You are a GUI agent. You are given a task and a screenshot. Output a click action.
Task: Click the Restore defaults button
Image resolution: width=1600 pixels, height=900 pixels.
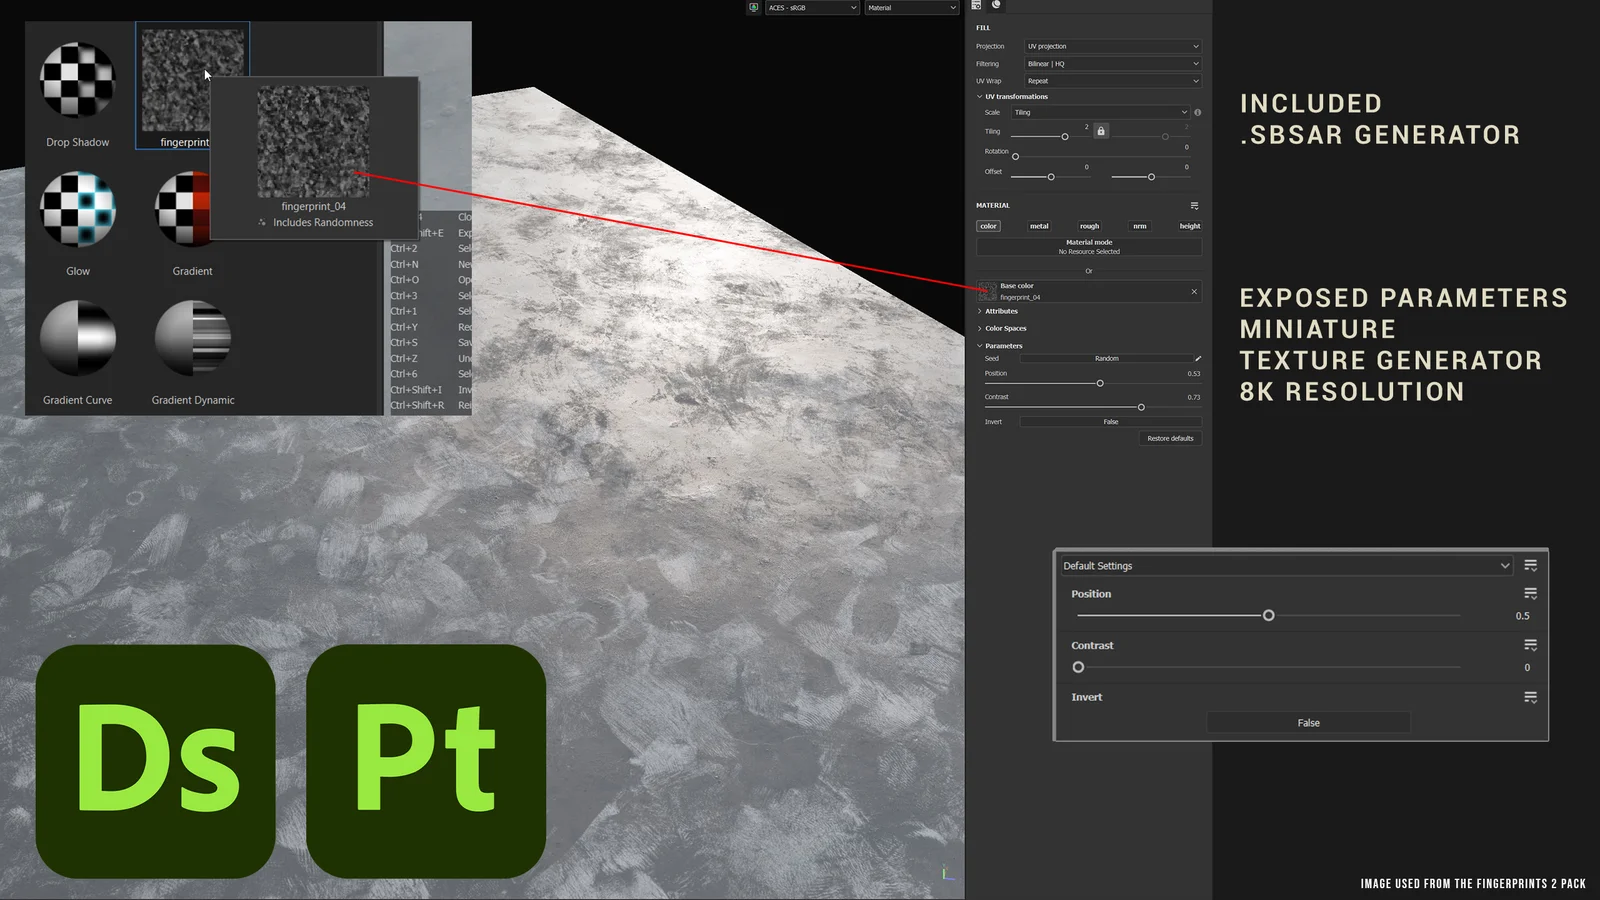point(1170,438)
